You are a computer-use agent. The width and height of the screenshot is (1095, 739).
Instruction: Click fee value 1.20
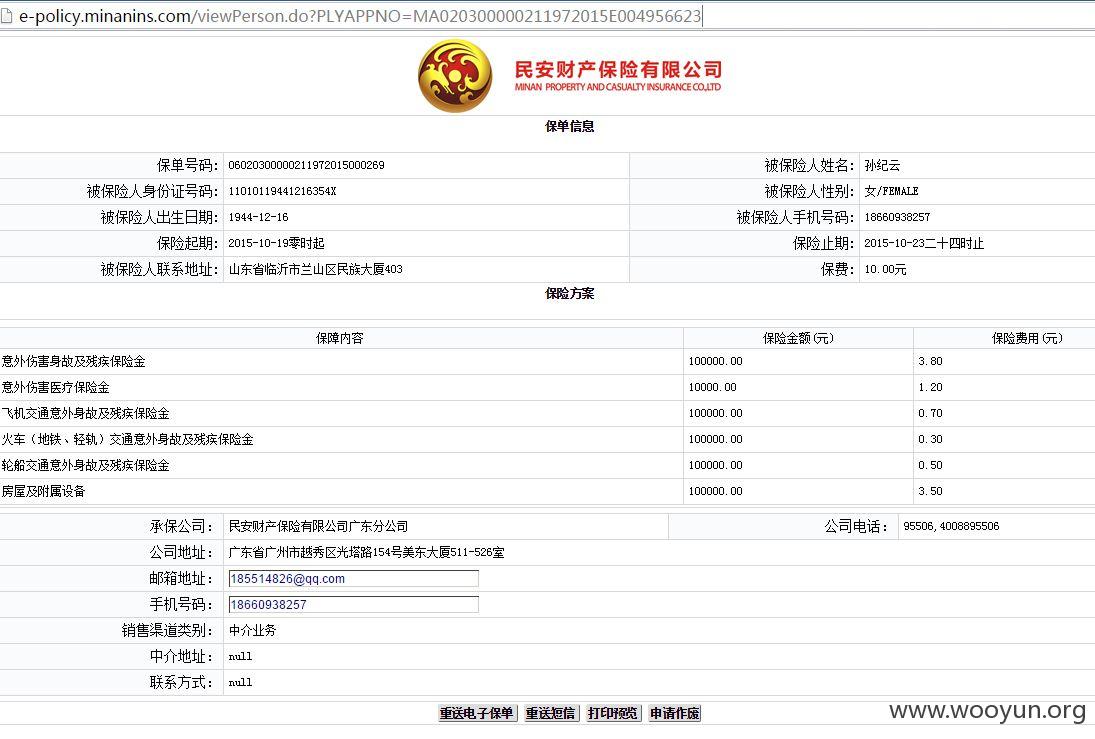pos(930,387)
